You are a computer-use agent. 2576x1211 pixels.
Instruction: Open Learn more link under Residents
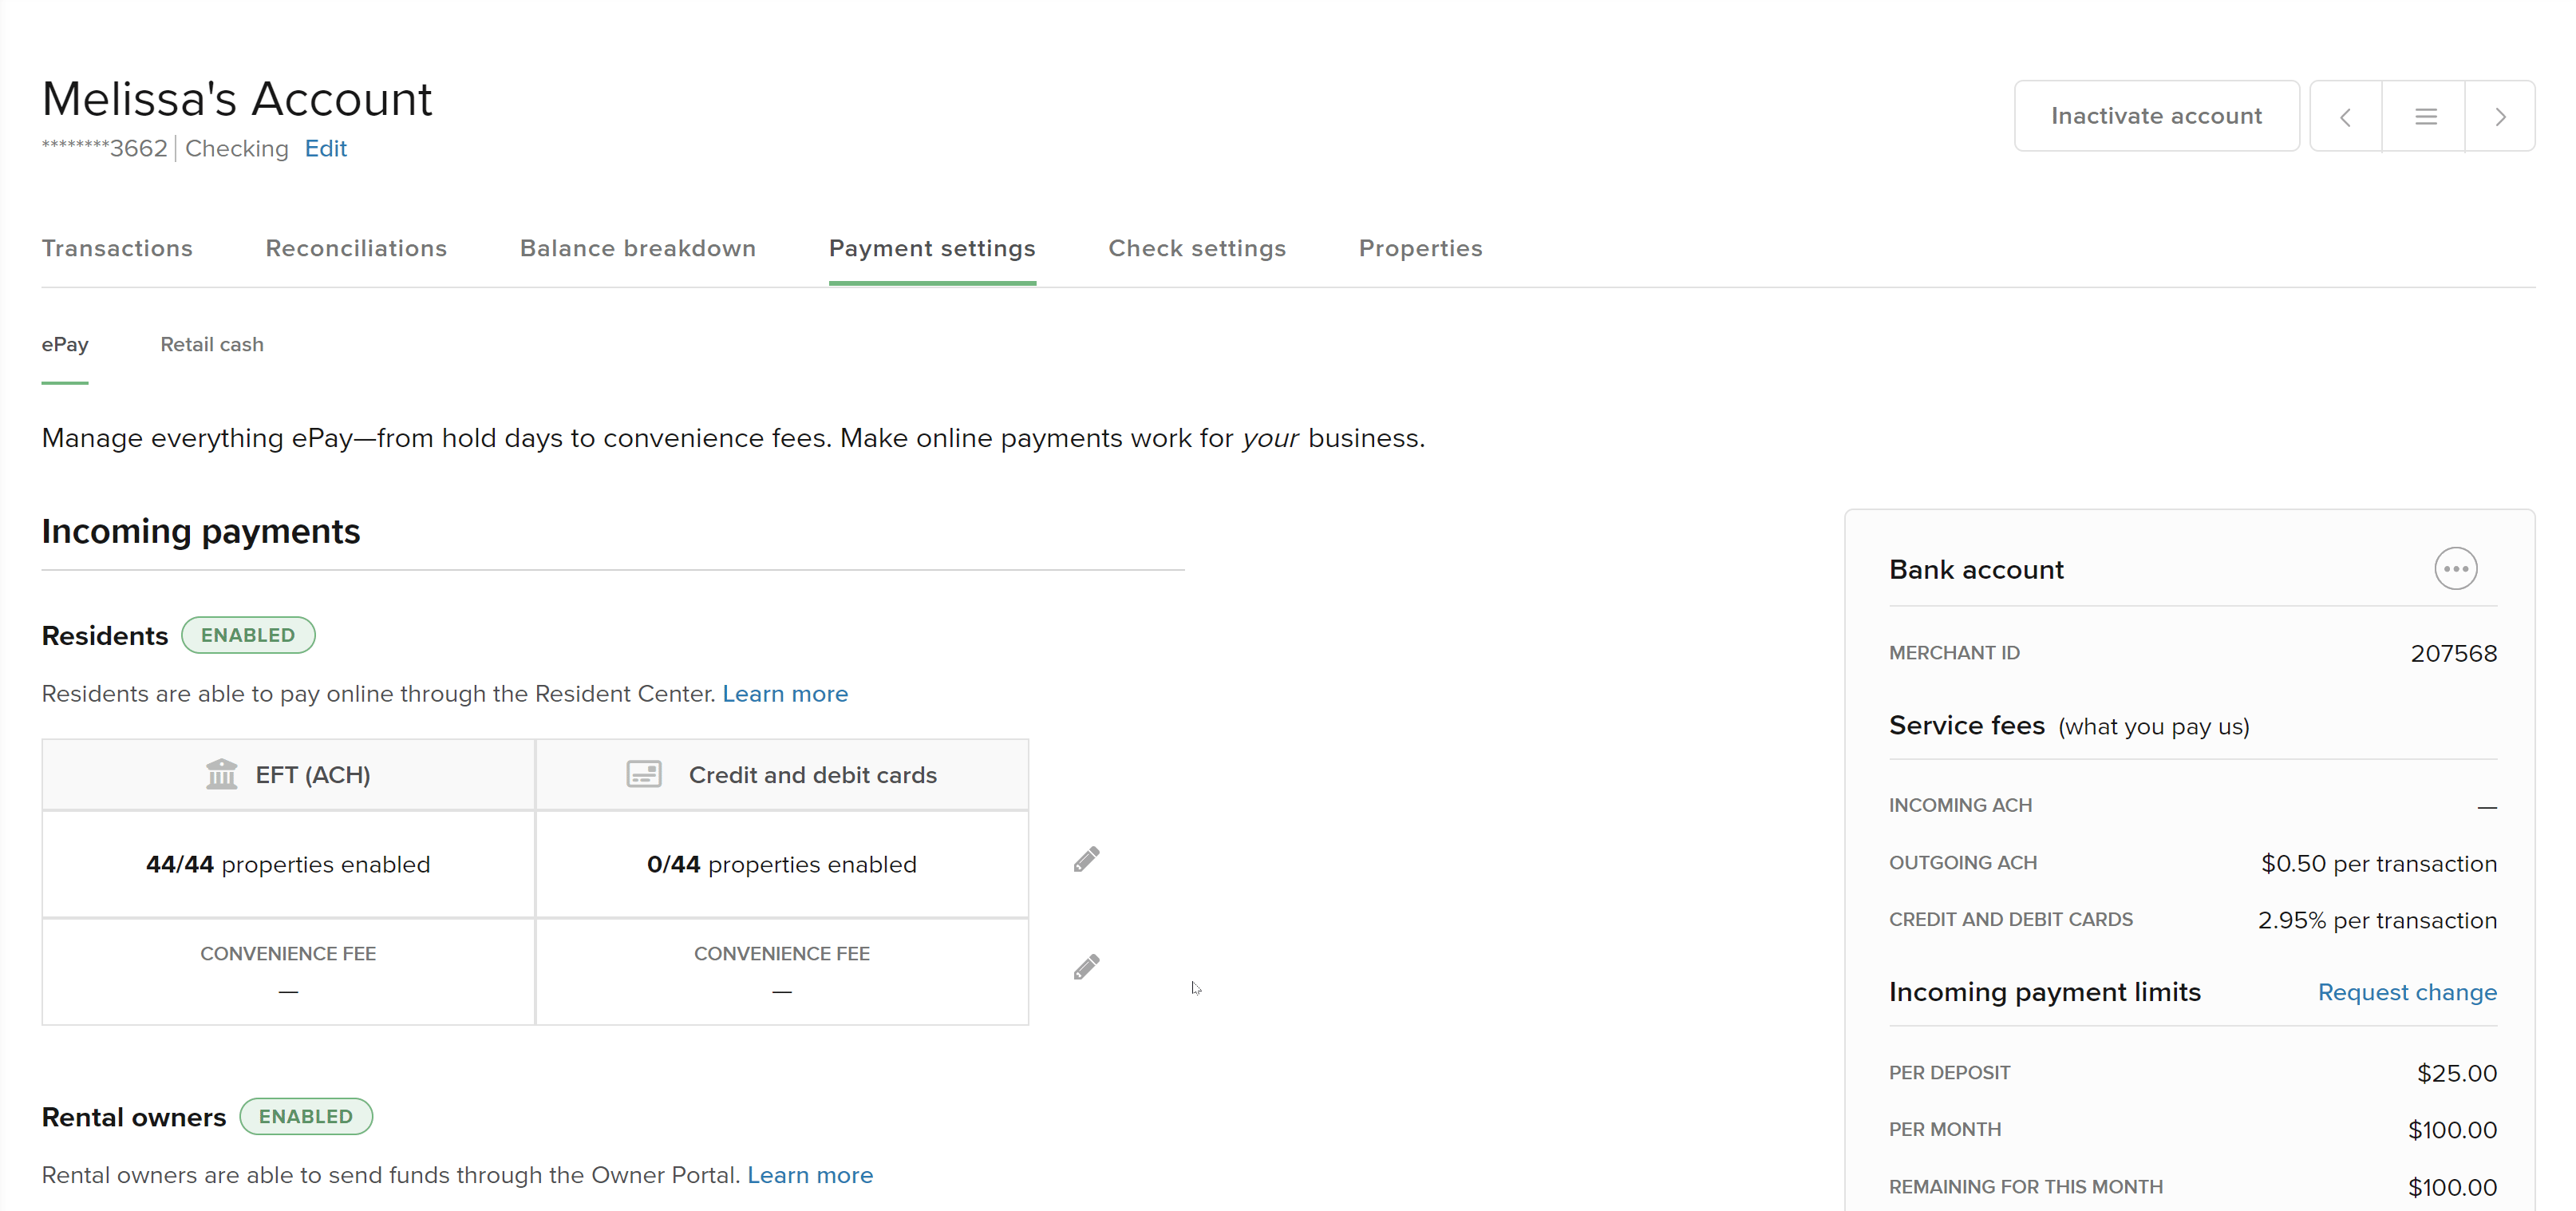pos(784,693)
